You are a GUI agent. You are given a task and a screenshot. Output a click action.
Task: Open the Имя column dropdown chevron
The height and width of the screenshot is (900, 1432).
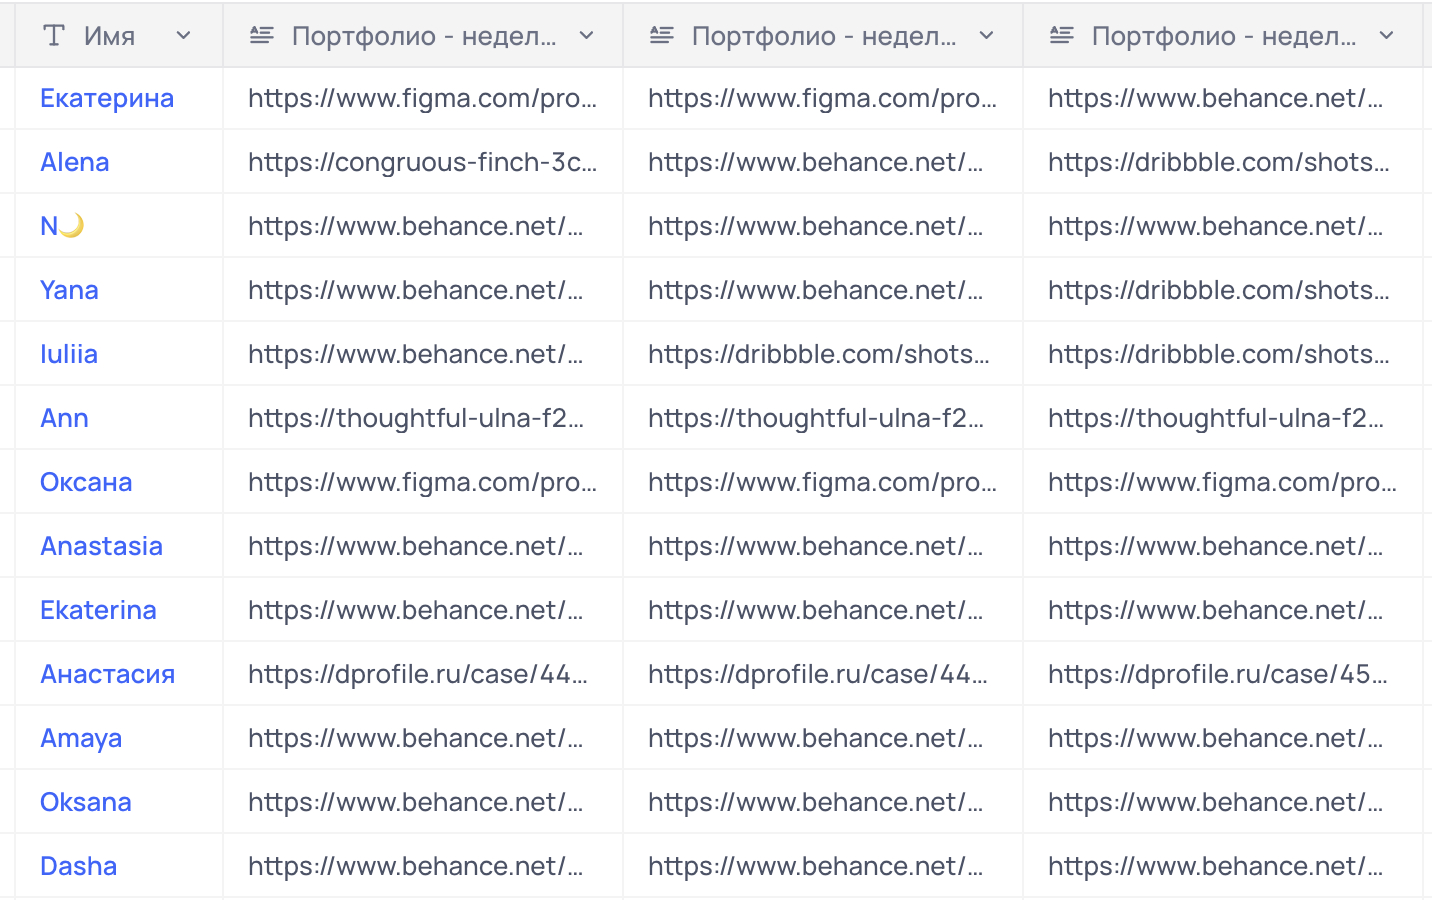point(183,36)
